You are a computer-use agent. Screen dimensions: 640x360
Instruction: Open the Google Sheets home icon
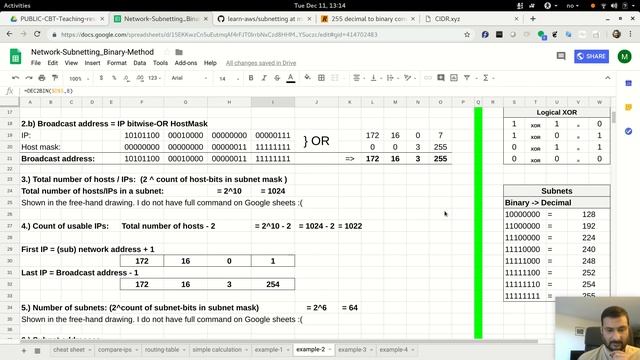pos(16,56)
